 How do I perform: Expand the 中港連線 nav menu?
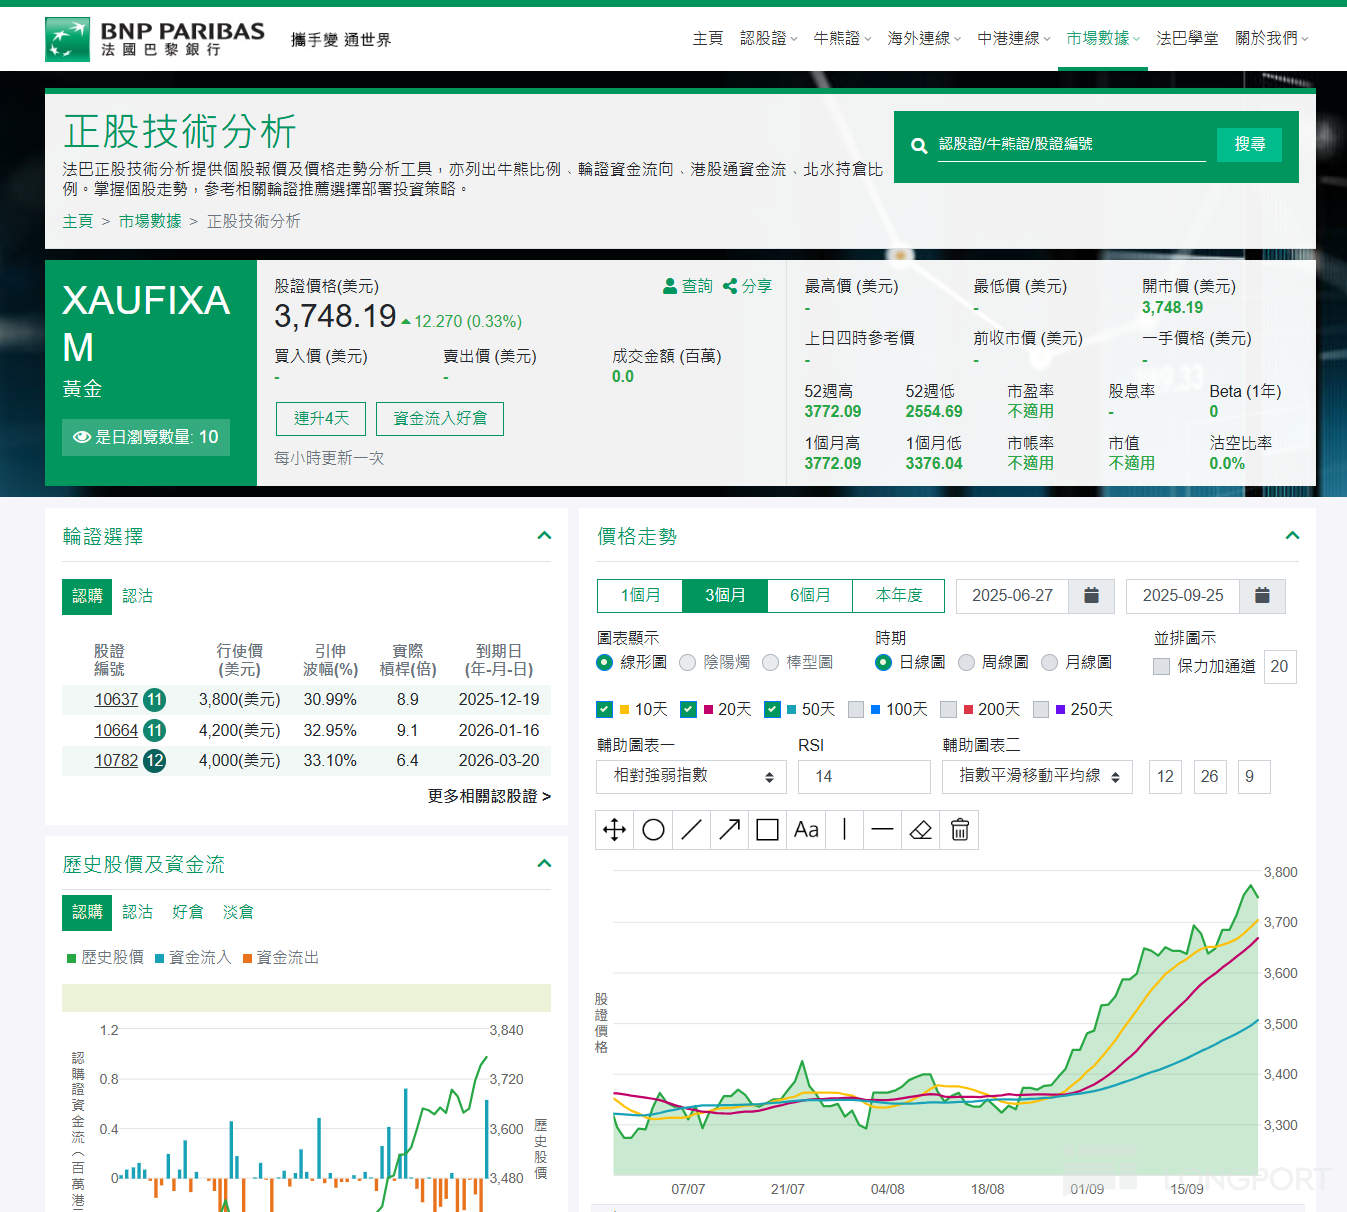(1014, 38)
